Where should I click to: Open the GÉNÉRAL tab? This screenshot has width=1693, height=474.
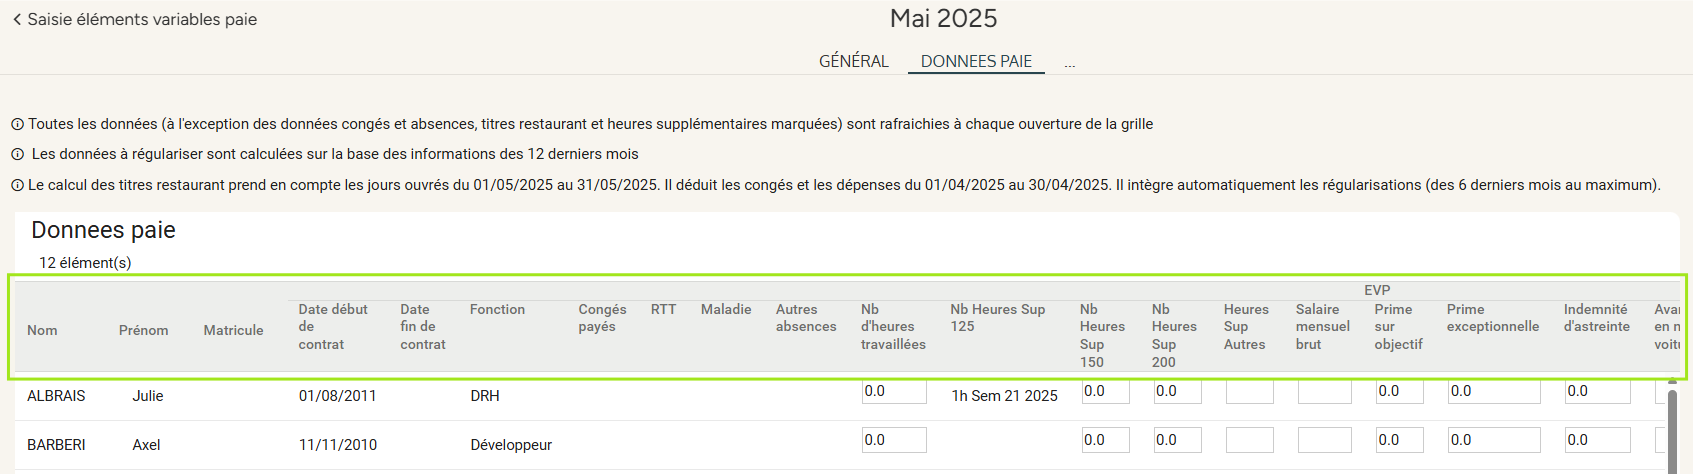(x=853, y=61)
